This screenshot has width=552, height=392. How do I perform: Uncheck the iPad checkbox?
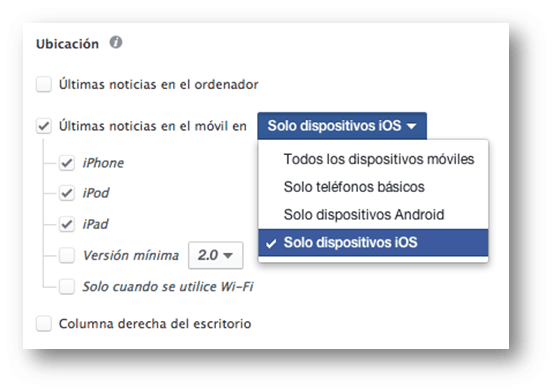[x=67, y=224]
